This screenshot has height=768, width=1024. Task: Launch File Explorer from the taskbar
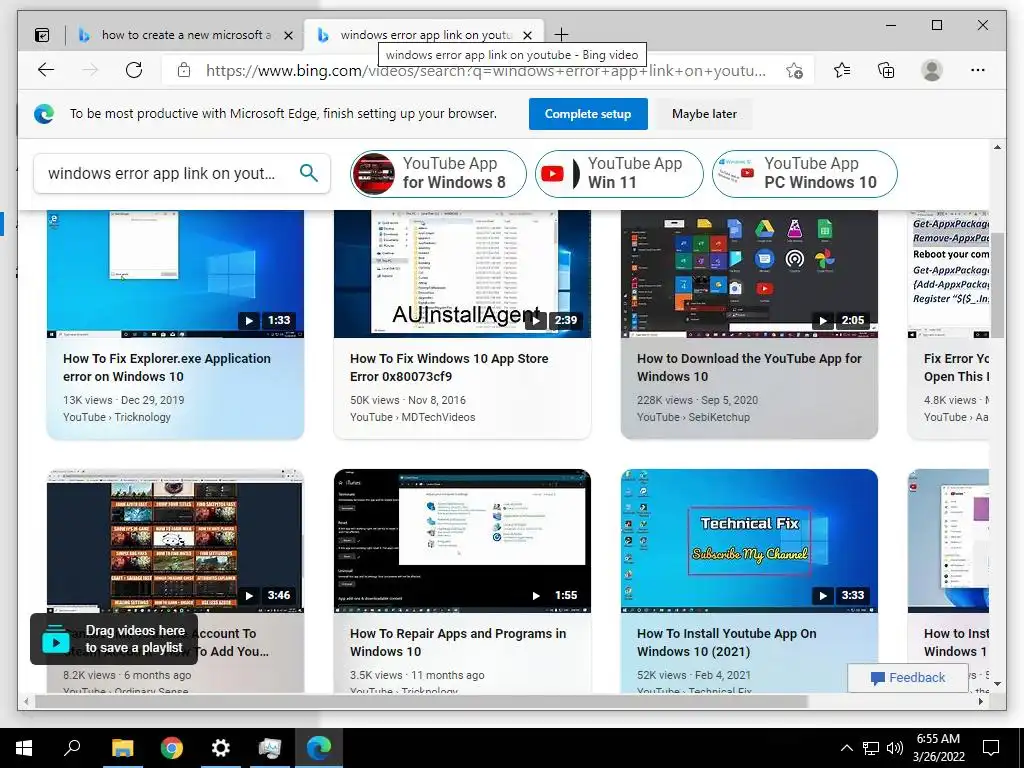(x=122, y=748)
